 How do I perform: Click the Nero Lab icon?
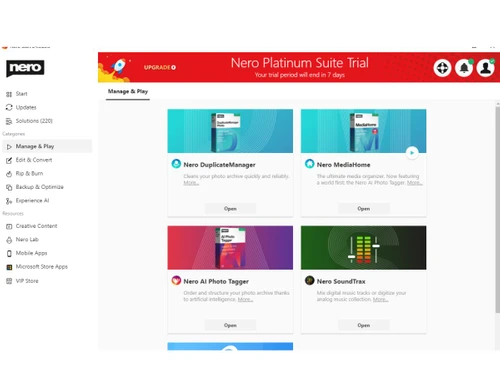tap(9, 240)
